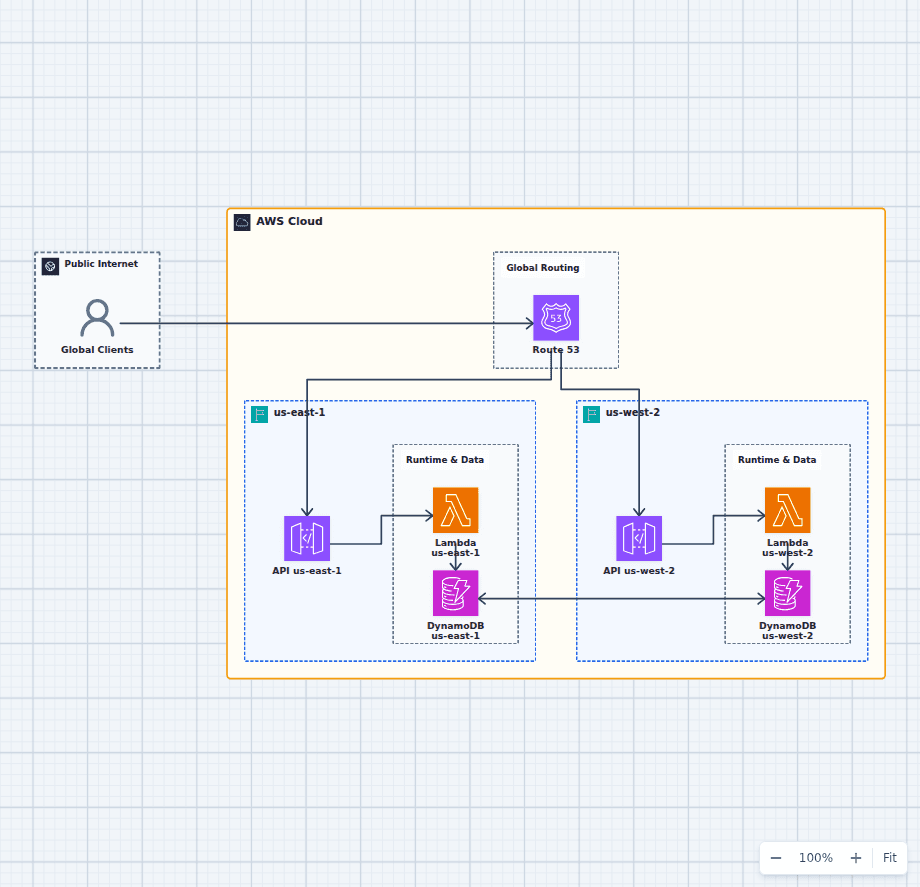Select the Public Internet label
Image resolution: width=920 pixels, height=887 pixels.
point(101,264)
